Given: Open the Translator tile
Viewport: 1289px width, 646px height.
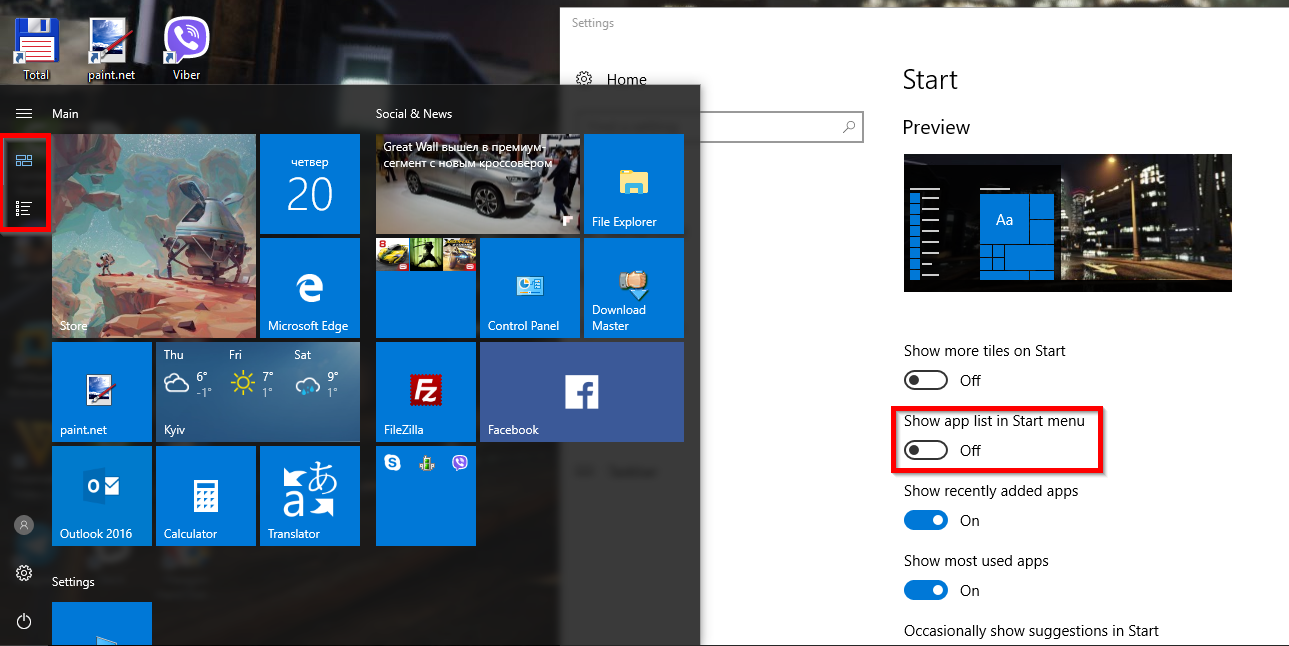Looking at the screenshot, I should 309,496.
